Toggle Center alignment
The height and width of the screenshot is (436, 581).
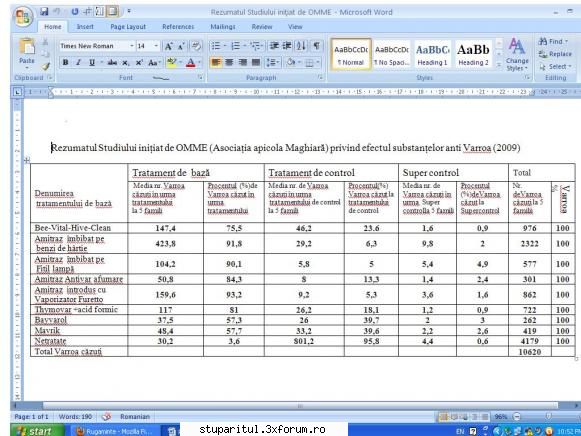tap(229, 62)
